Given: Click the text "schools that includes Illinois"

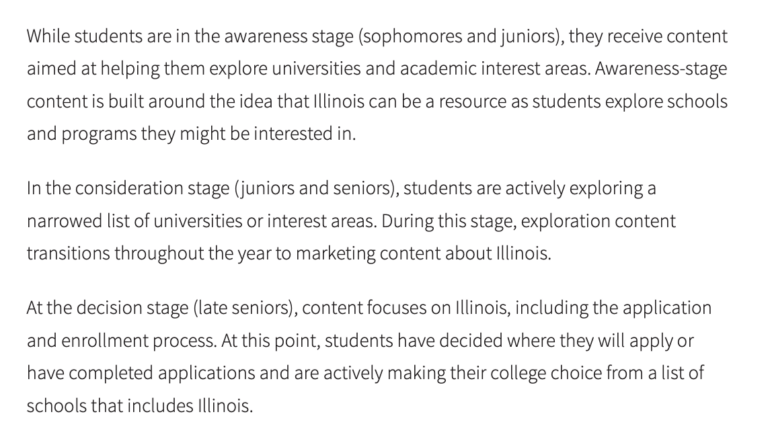Looking at the screenshot, I should pyautogui.click(x=138, y=405).
